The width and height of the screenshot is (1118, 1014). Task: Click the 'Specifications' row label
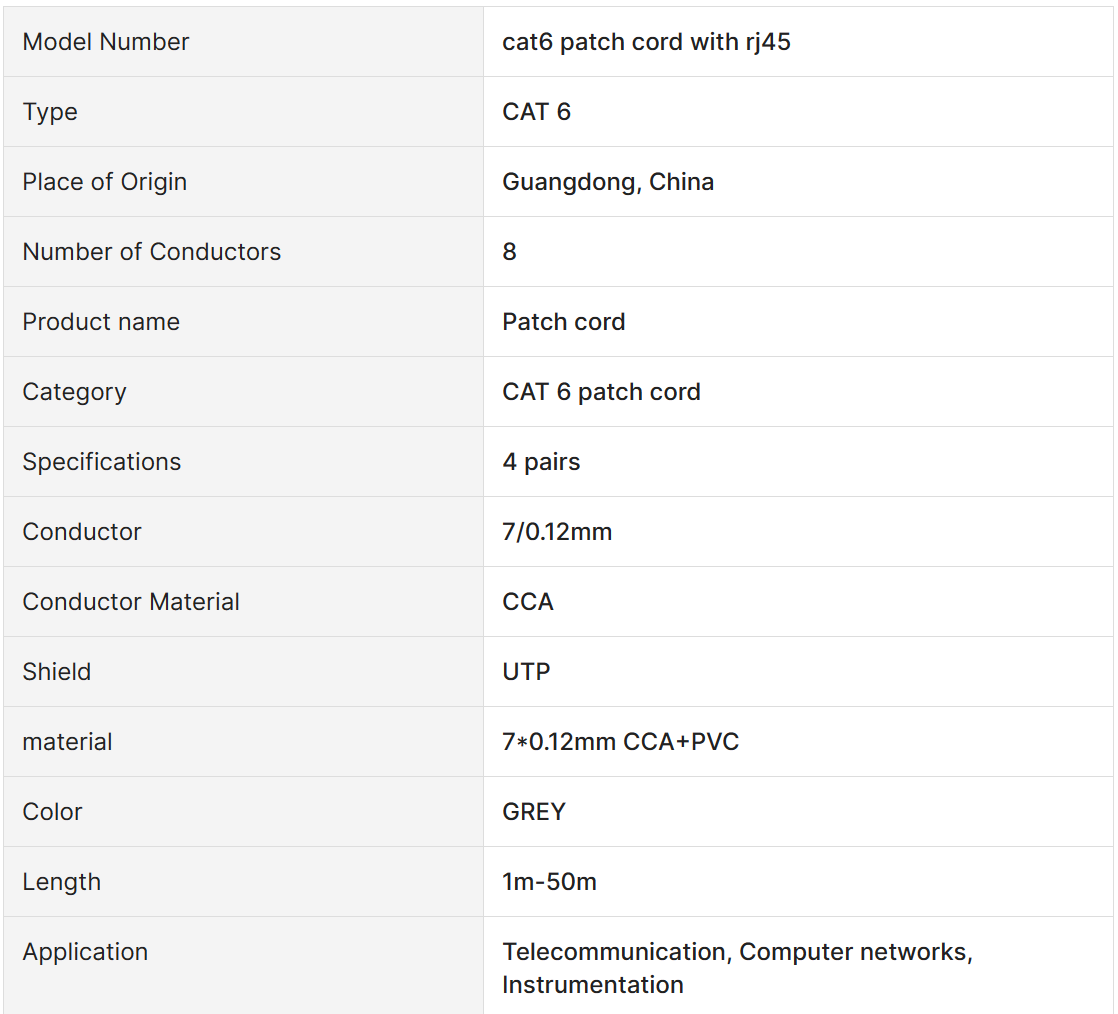(102, 462)
